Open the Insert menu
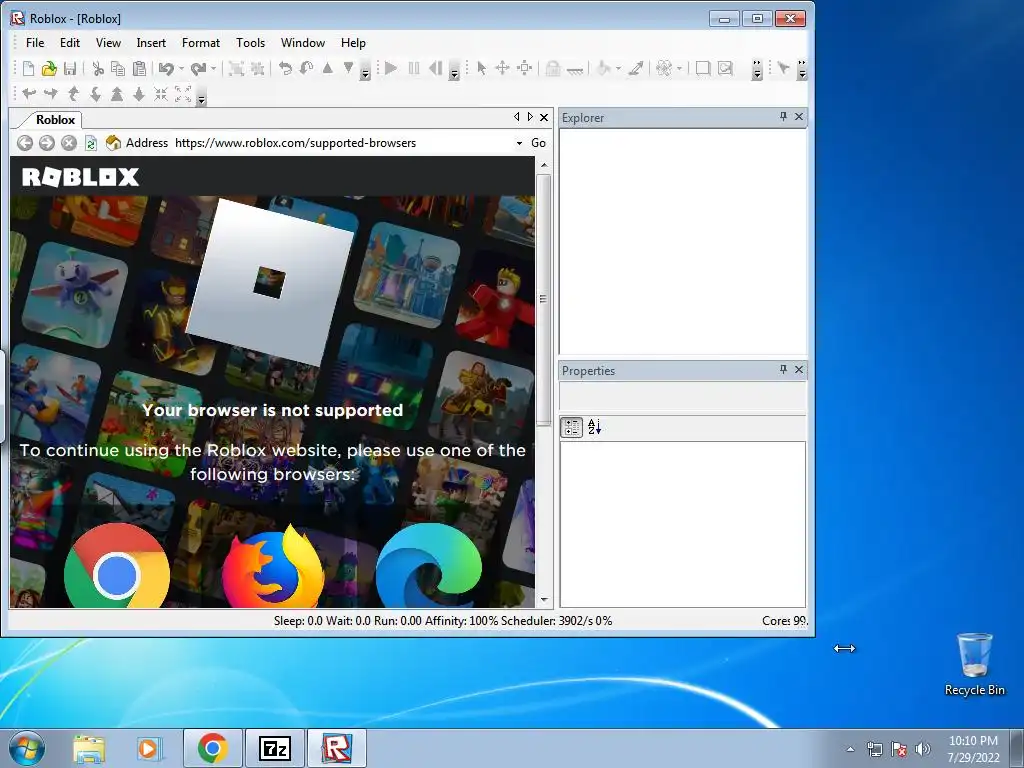Viewport: 1024px width, 768px height. coord(151,43)
